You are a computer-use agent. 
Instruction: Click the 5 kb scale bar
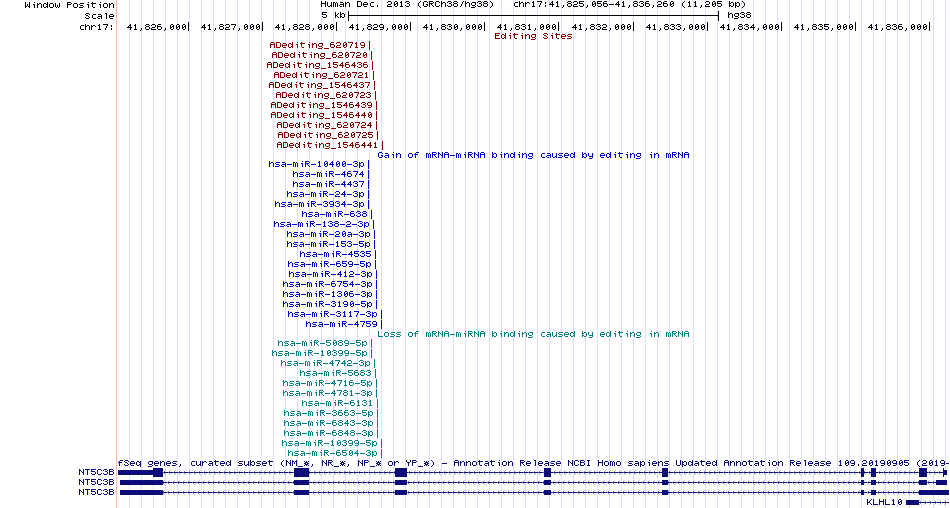[533, 15]
